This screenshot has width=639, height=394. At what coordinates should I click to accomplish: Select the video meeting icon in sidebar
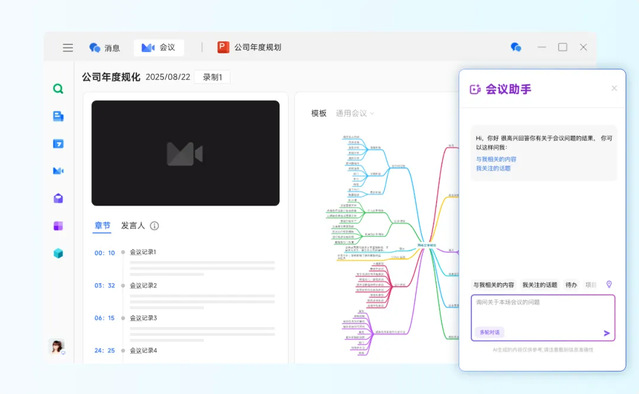pos(58,171)
